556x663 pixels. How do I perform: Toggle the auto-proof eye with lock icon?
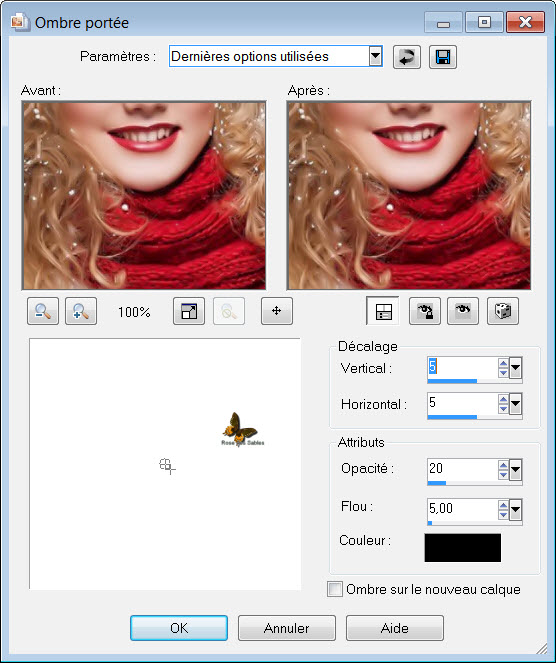[x=425, y=311]
